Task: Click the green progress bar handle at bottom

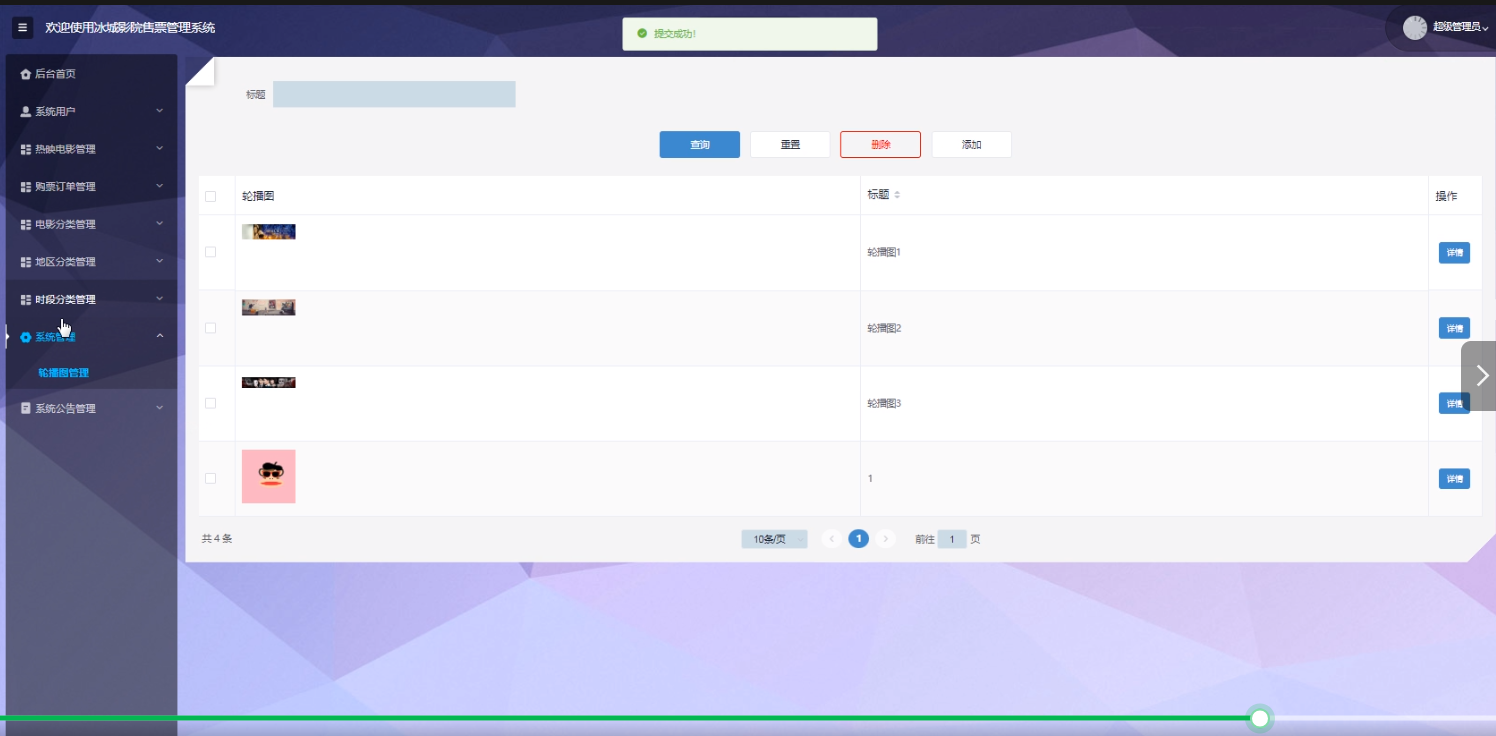Action: click(x=1260, y=718)
